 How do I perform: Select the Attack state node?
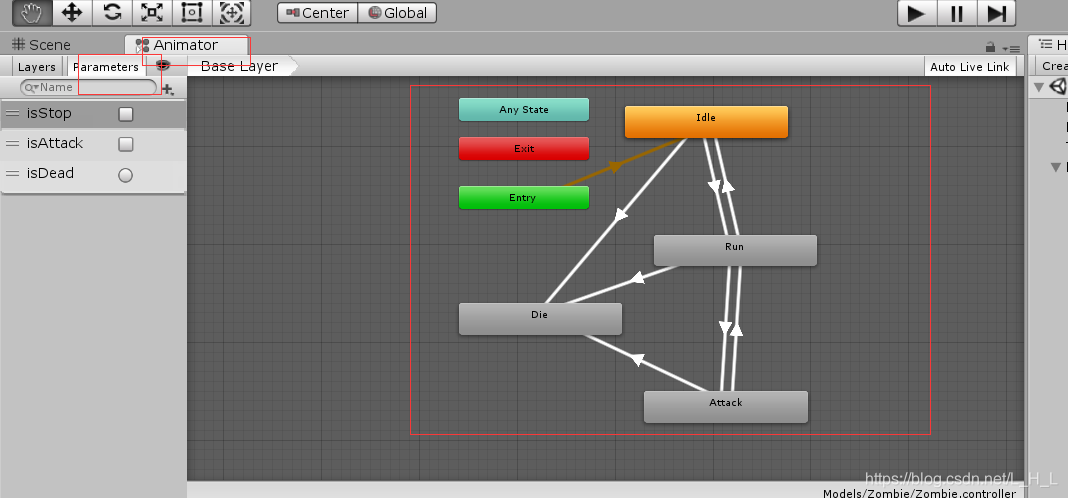click(726, 407)
